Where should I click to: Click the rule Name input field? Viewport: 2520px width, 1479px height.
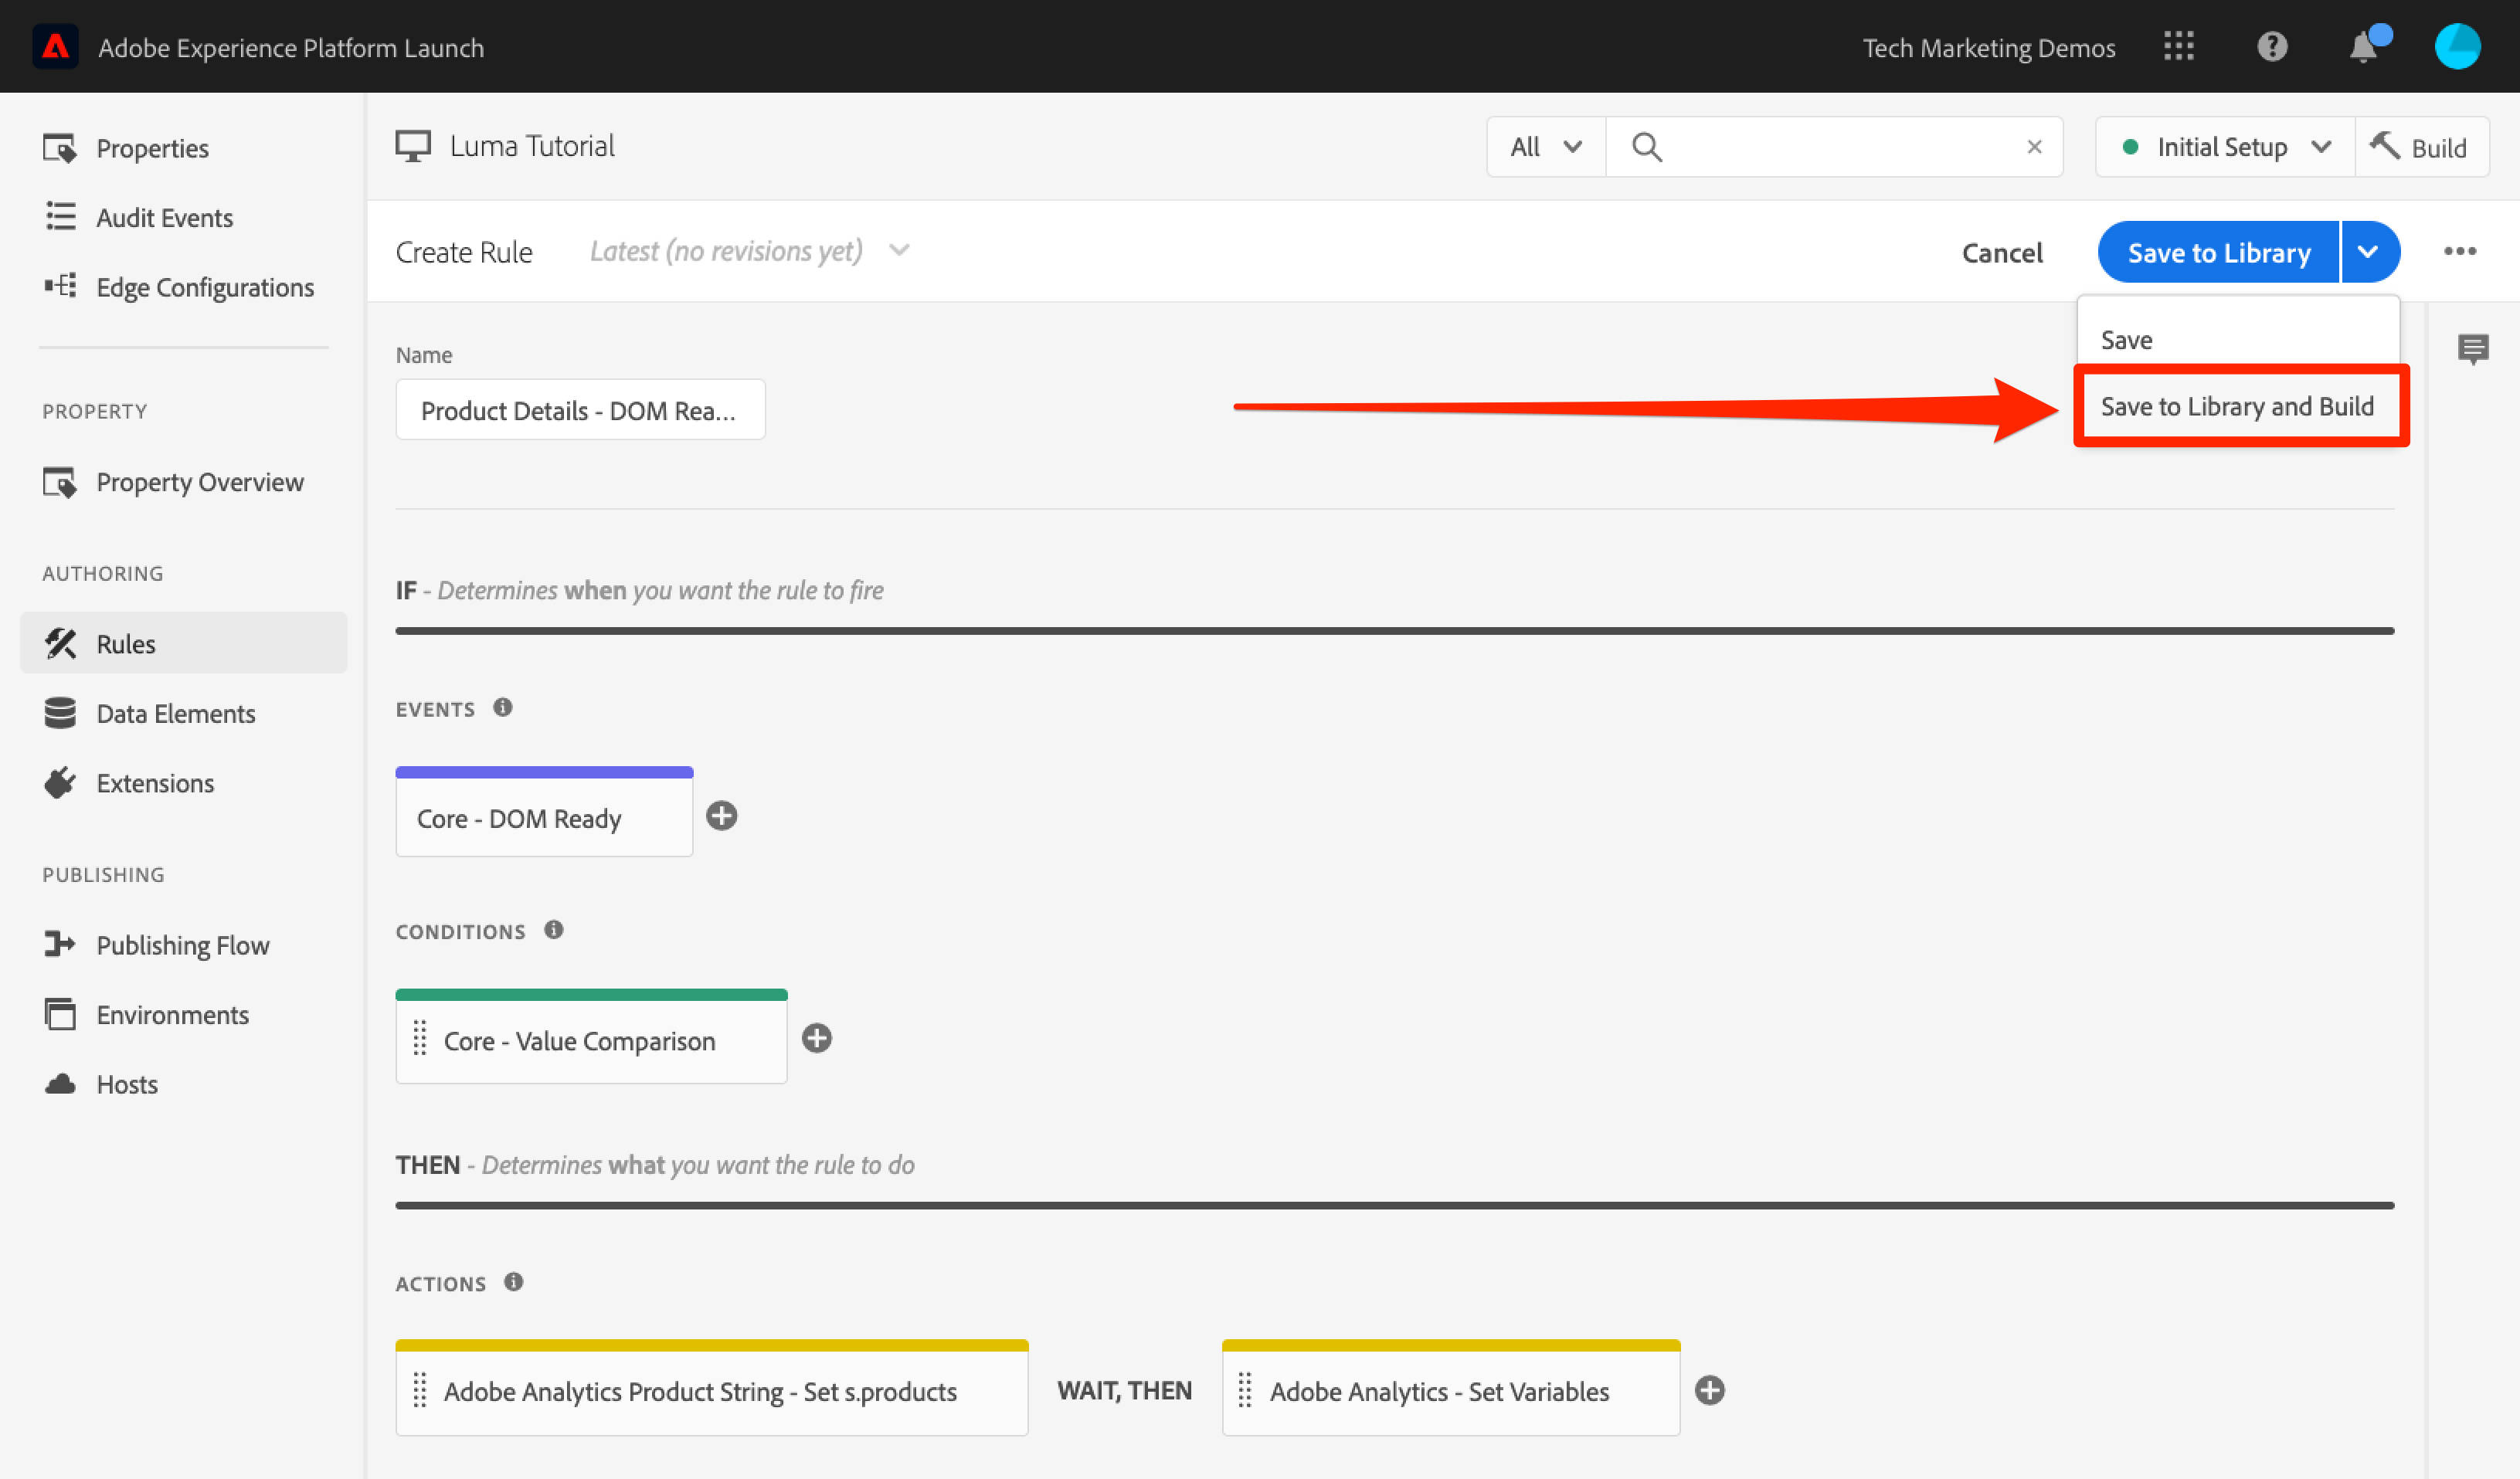click(579, 410)
